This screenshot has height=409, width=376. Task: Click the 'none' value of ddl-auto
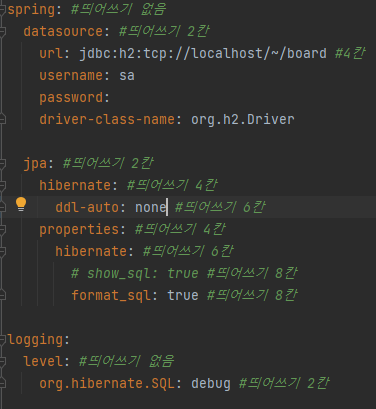(151, 208)
